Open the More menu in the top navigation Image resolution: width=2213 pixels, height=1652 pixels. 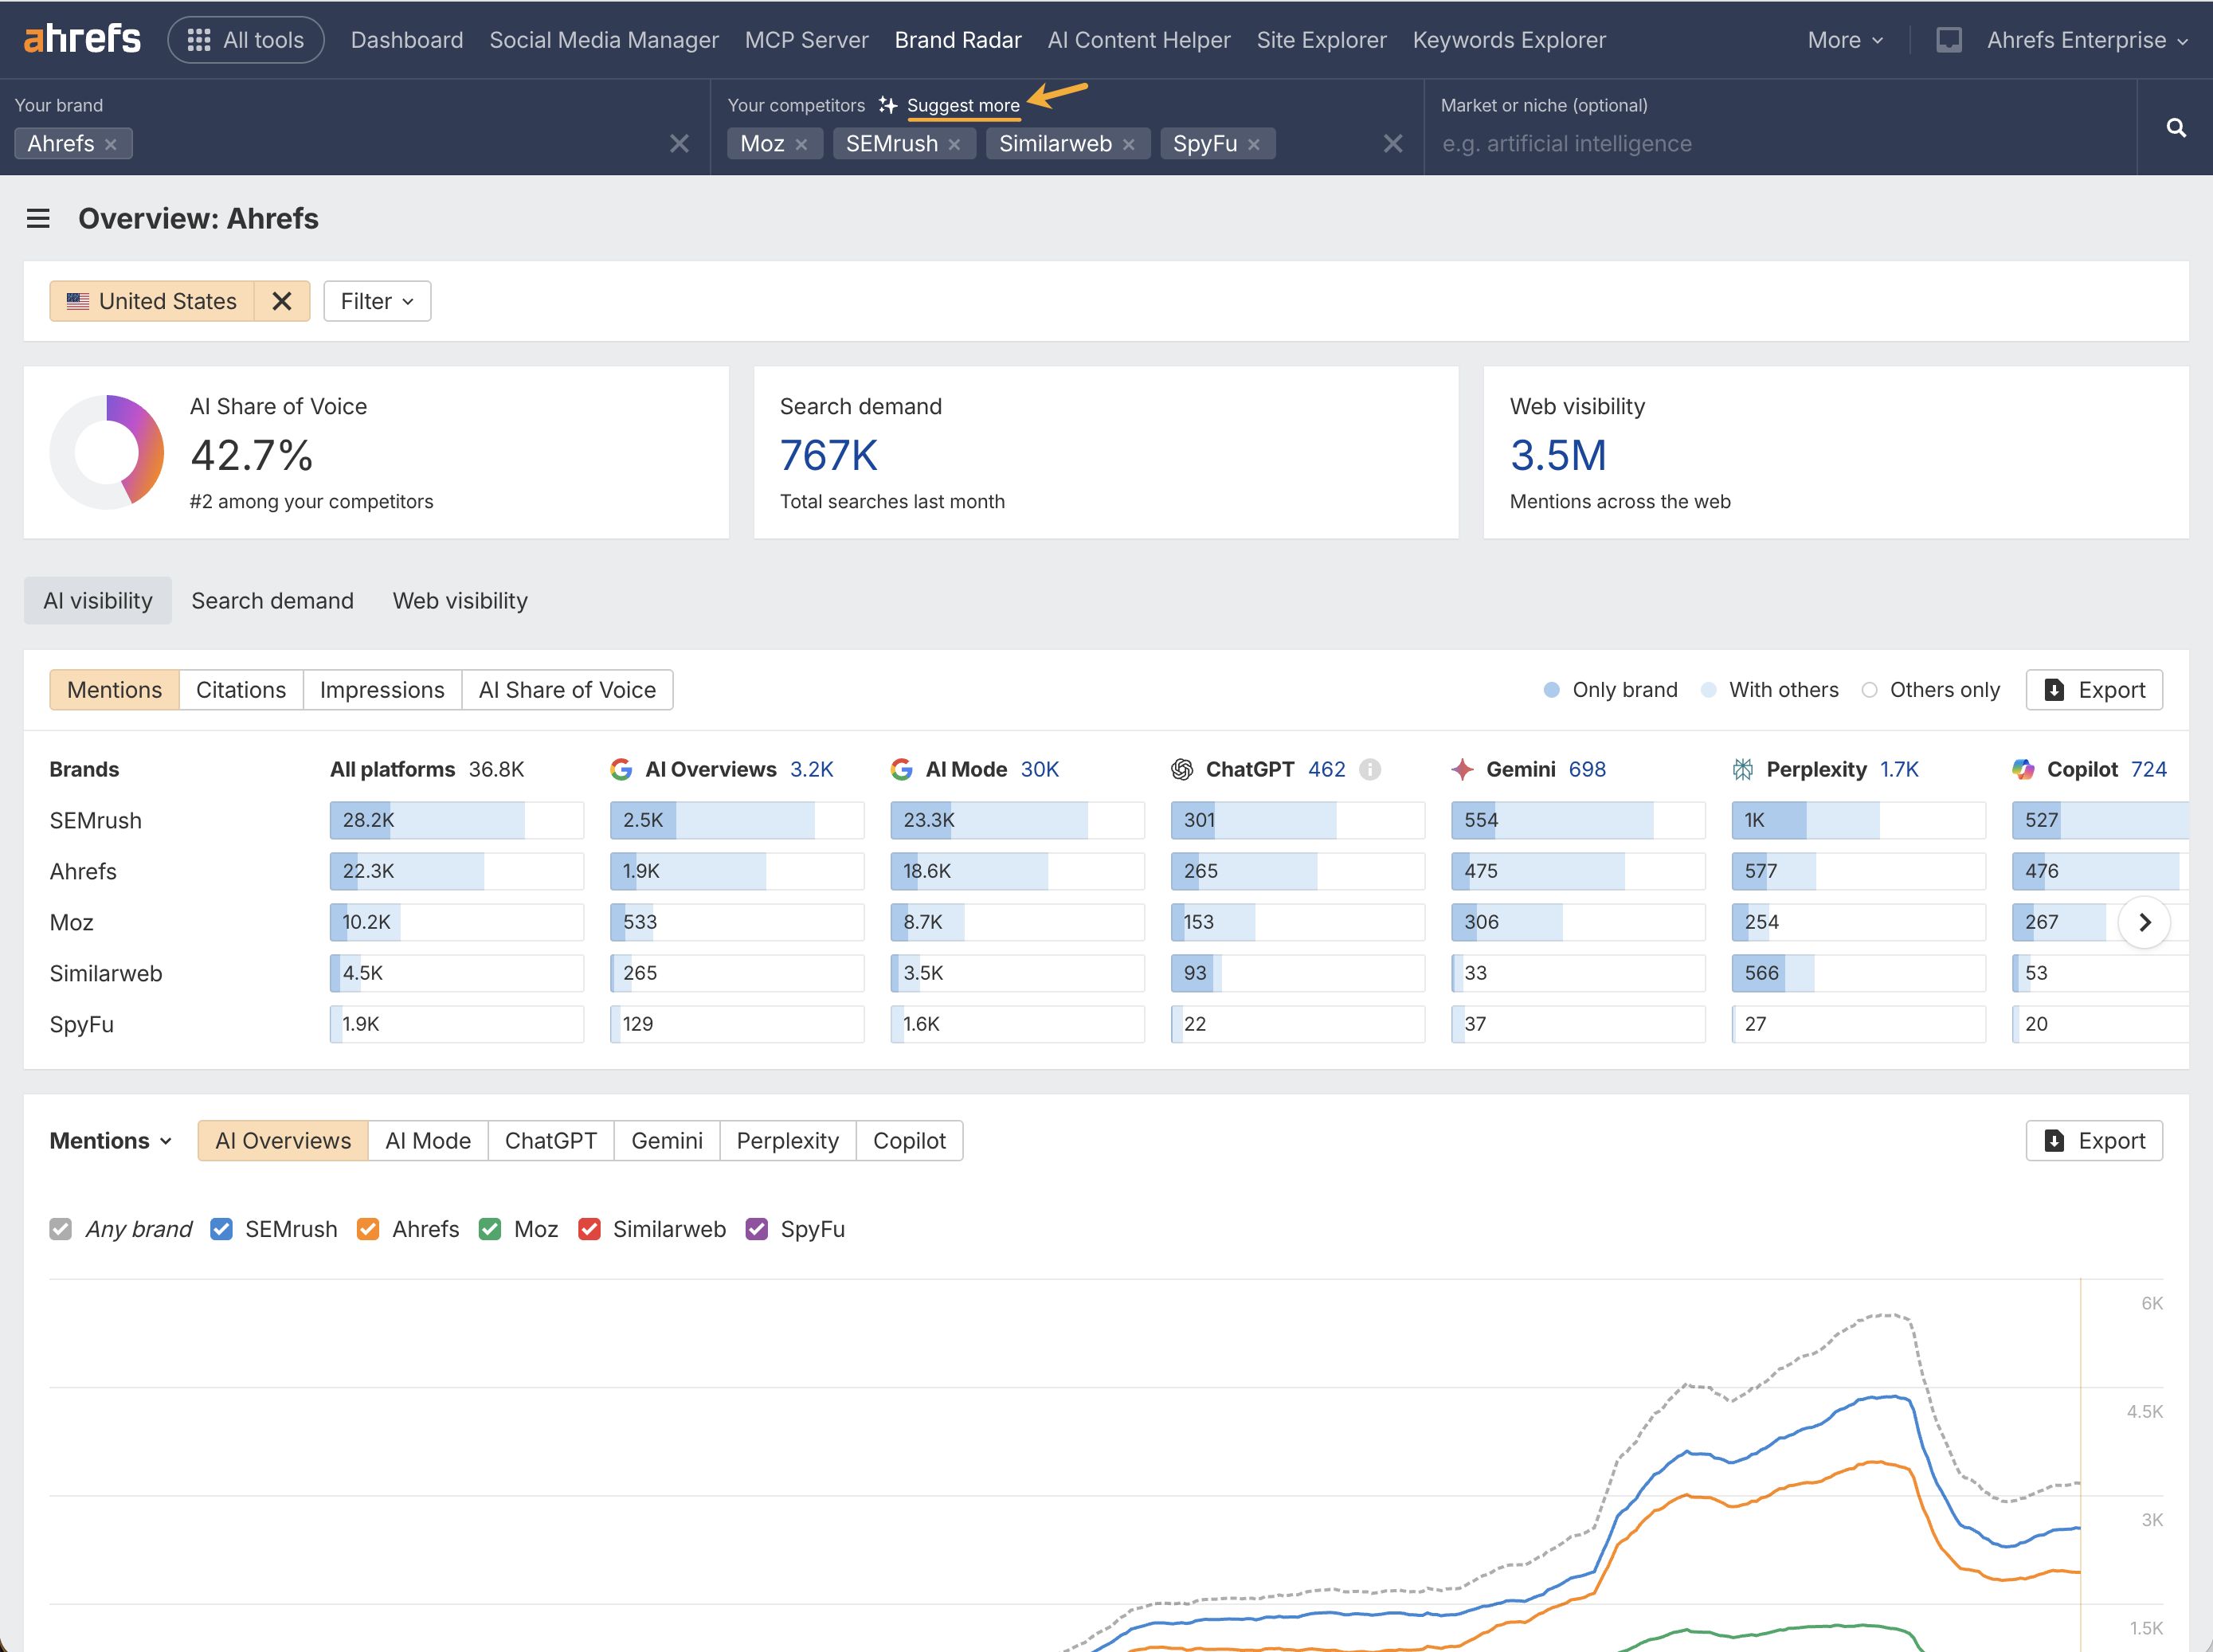(1845, 40)
